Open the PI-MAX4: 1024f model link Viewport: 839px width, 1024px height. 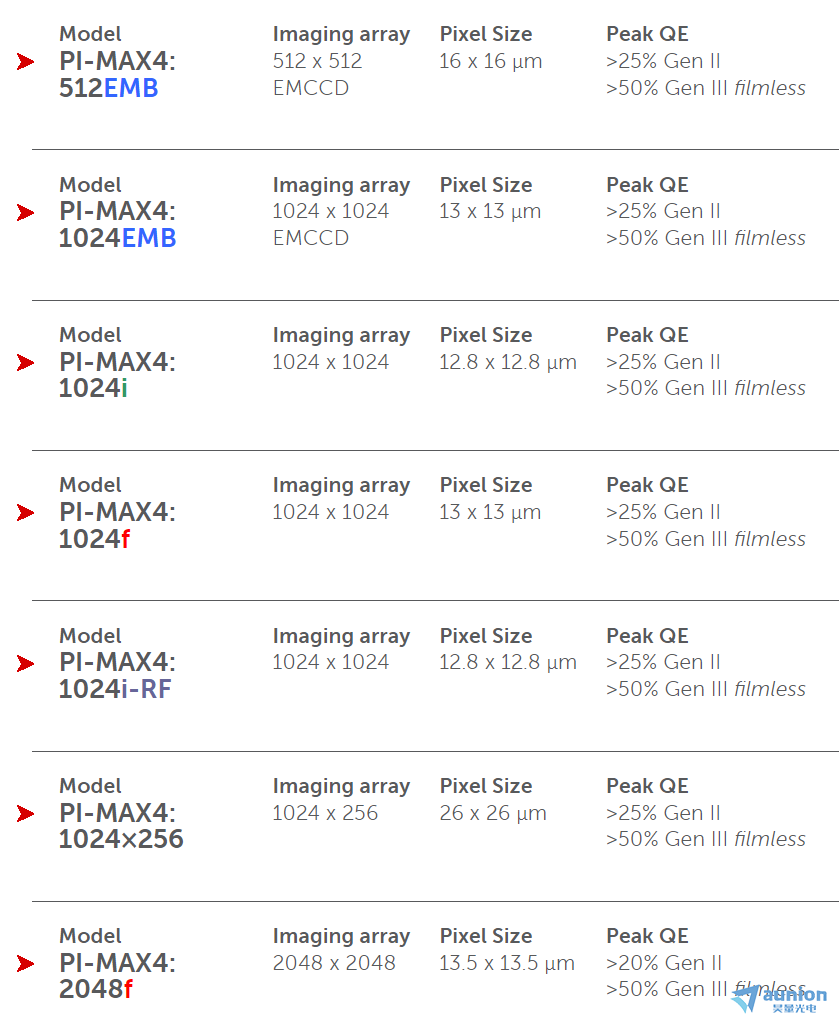118,526
